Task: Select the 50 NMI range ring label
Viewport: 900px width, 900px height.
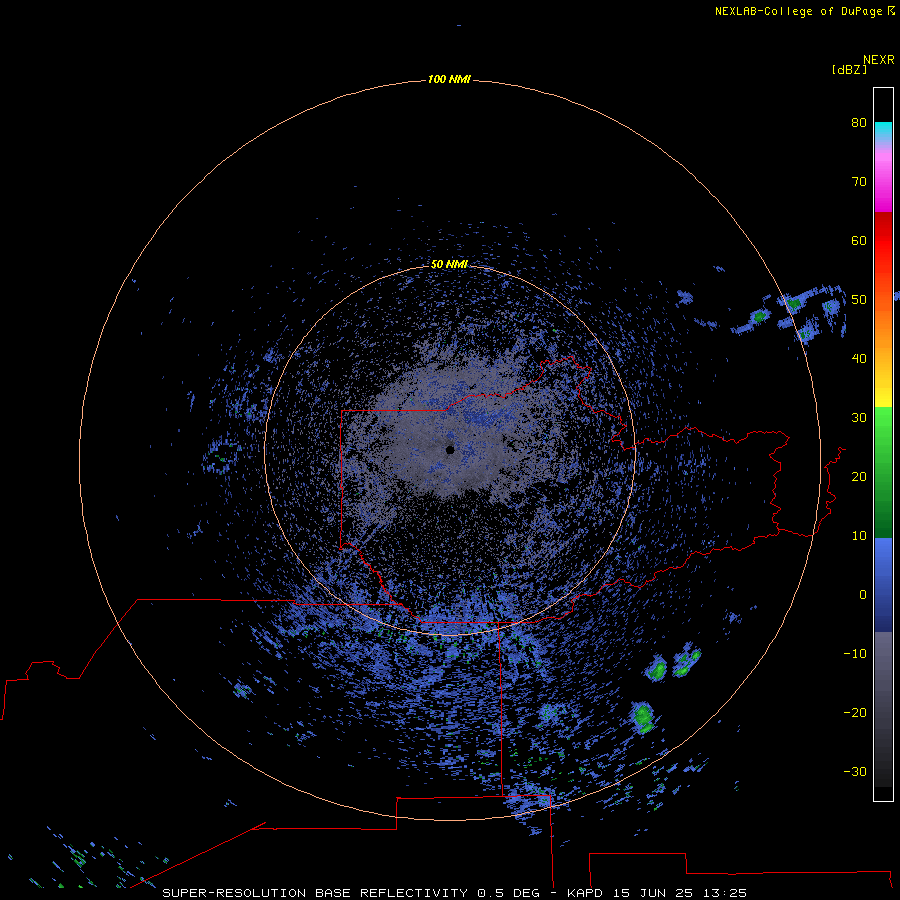Action: tap(449, 264)
